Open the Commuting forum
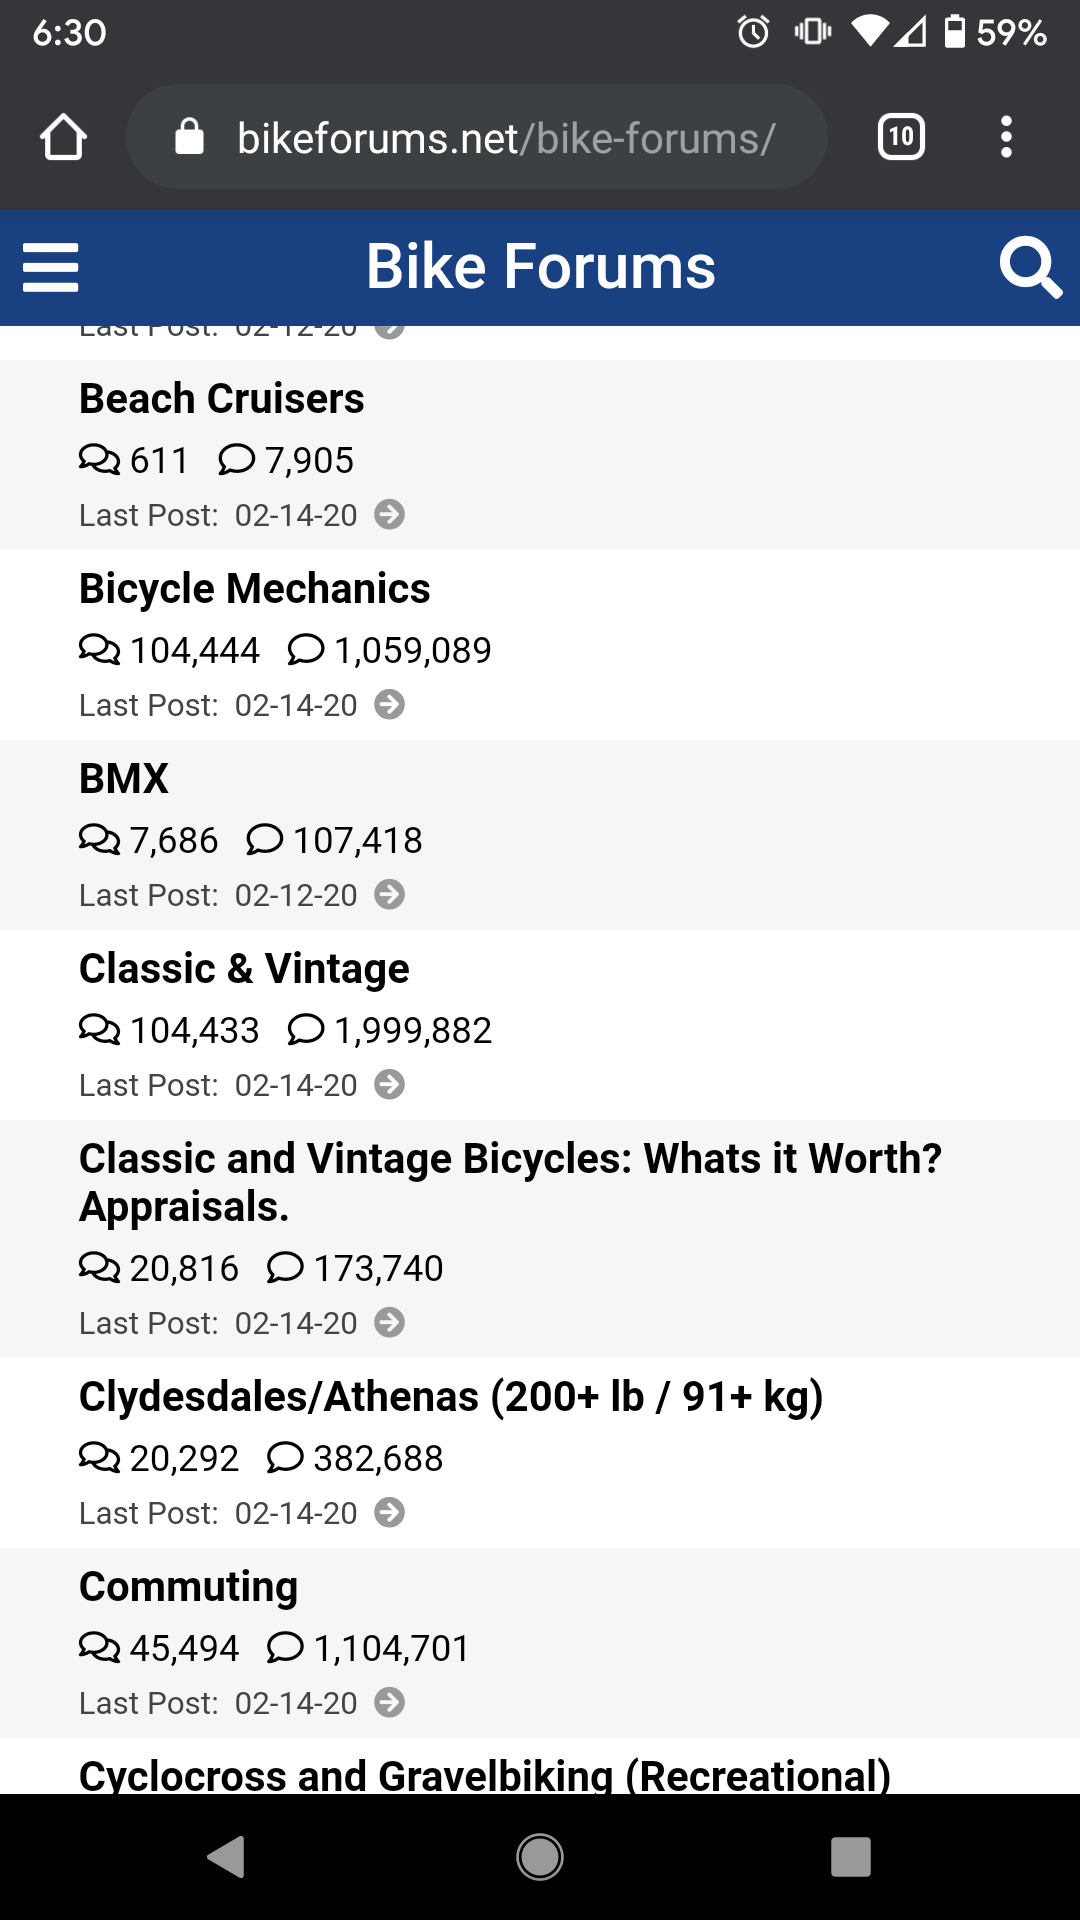 click(189, 1587)
